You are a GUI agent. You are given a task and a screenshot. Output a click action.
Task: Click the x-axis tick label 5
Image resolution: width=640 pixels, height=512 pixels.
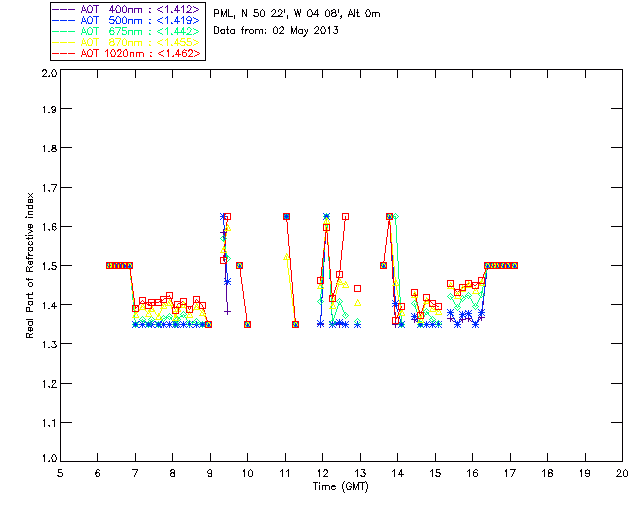[60, 473]
